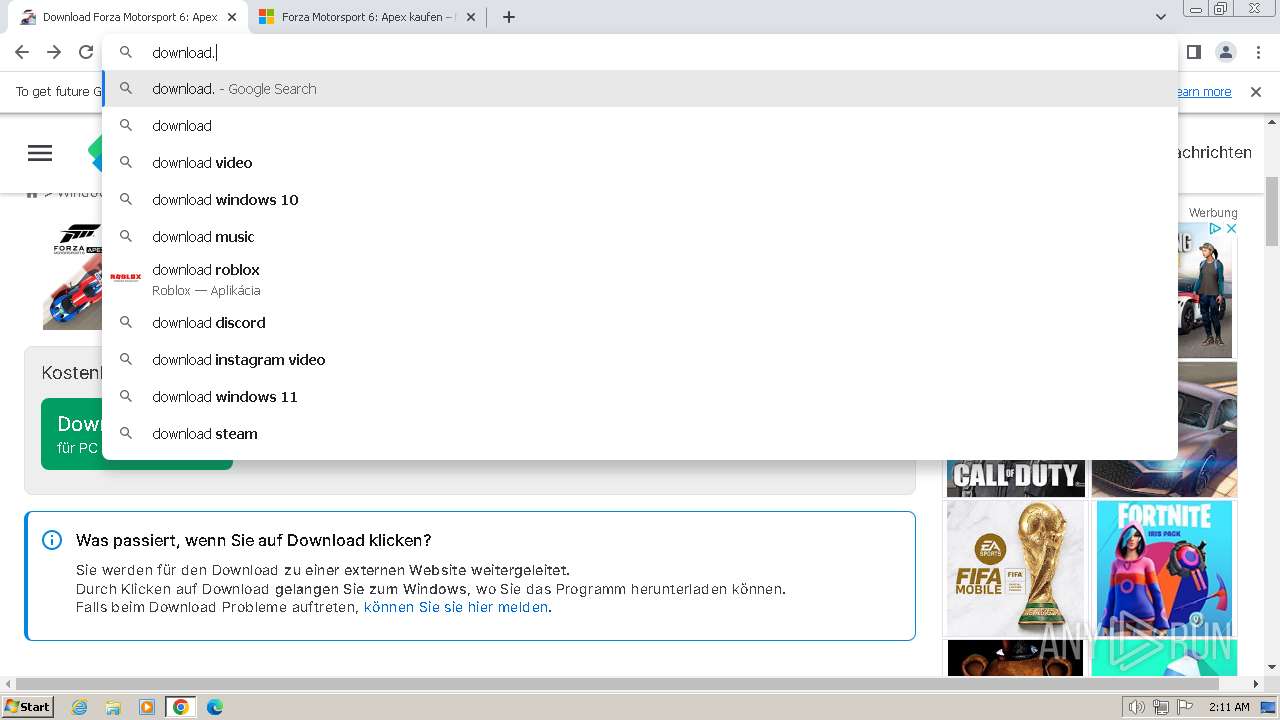Open File Explorer from taskbar
The image size is (1280, 720).
[x=113, y=707]
